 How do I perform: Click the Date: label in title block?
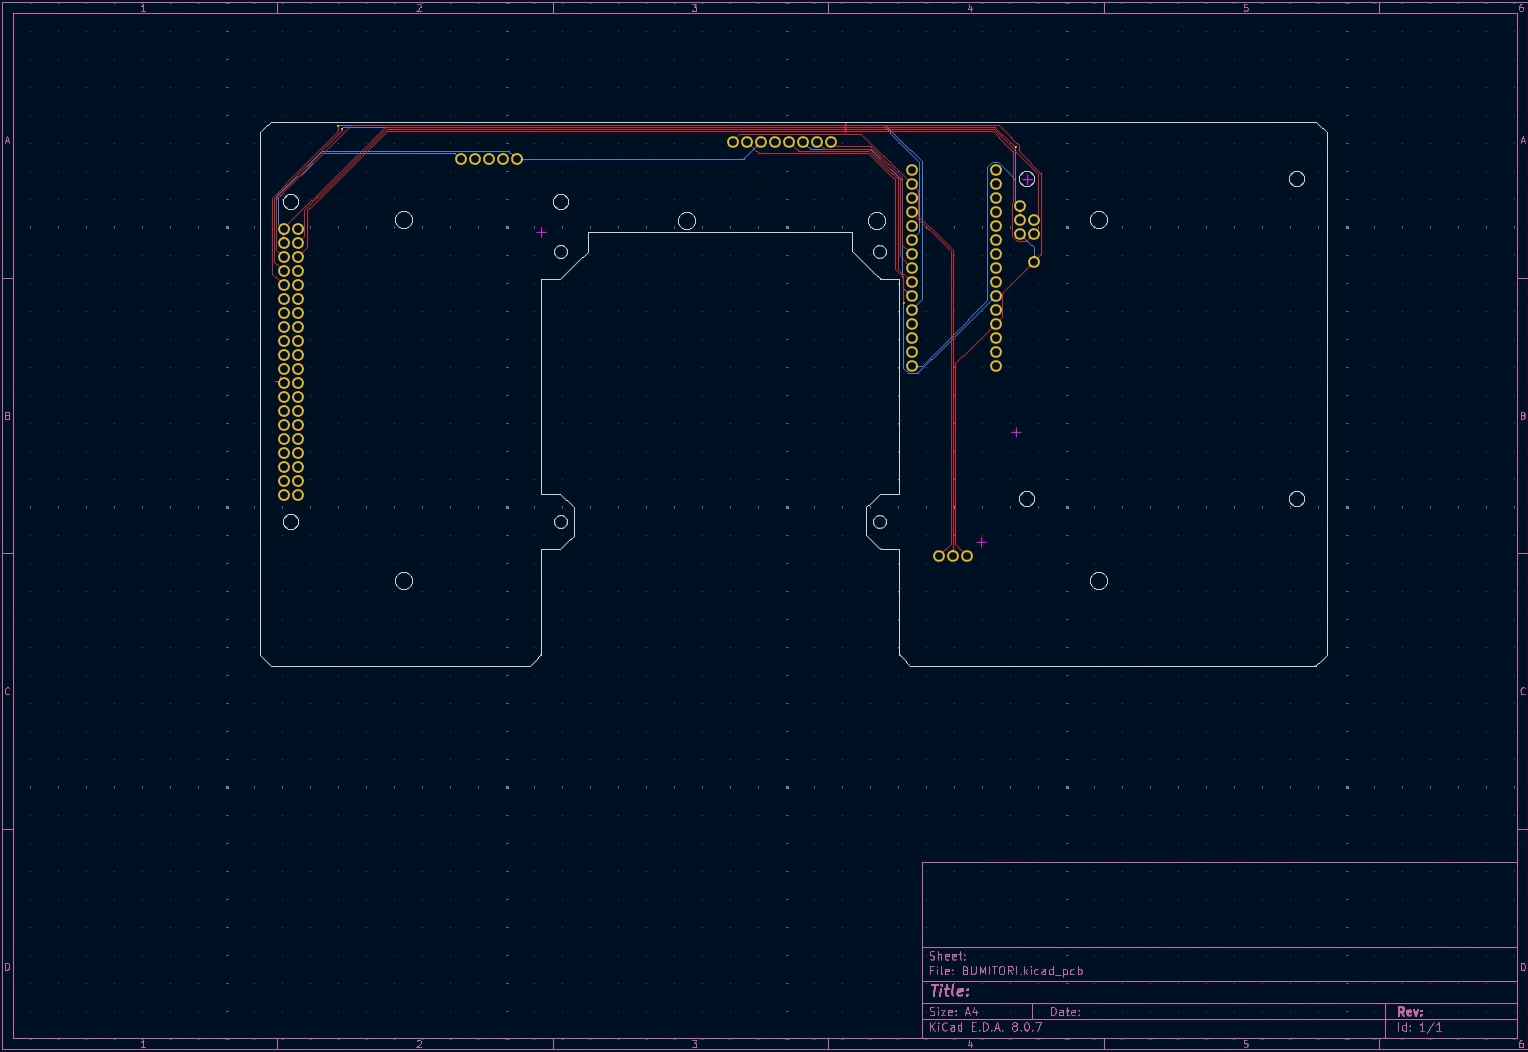[1065, 1012]
